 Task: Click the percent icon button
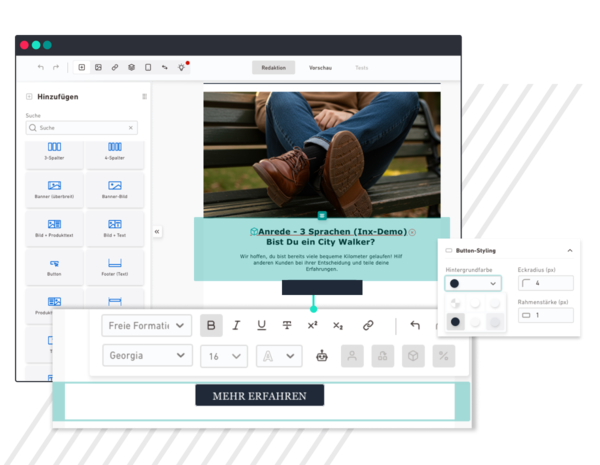tap(443, 356)
